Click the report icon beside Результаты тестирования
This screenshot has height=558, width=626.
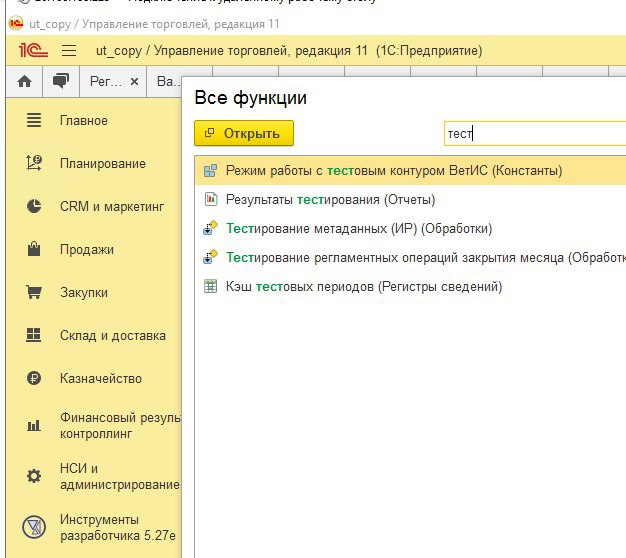tap(211, 199)
